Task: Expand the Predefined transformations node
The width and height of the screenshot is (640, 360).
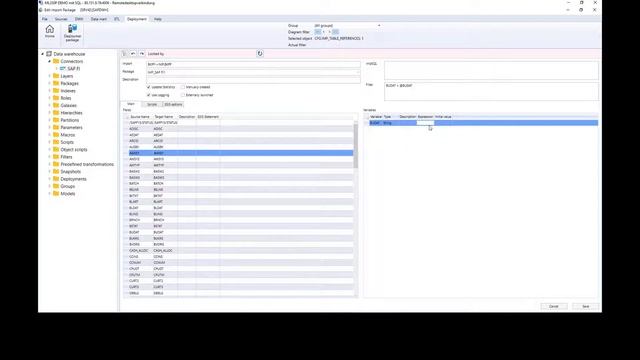Action: point(50,164)
